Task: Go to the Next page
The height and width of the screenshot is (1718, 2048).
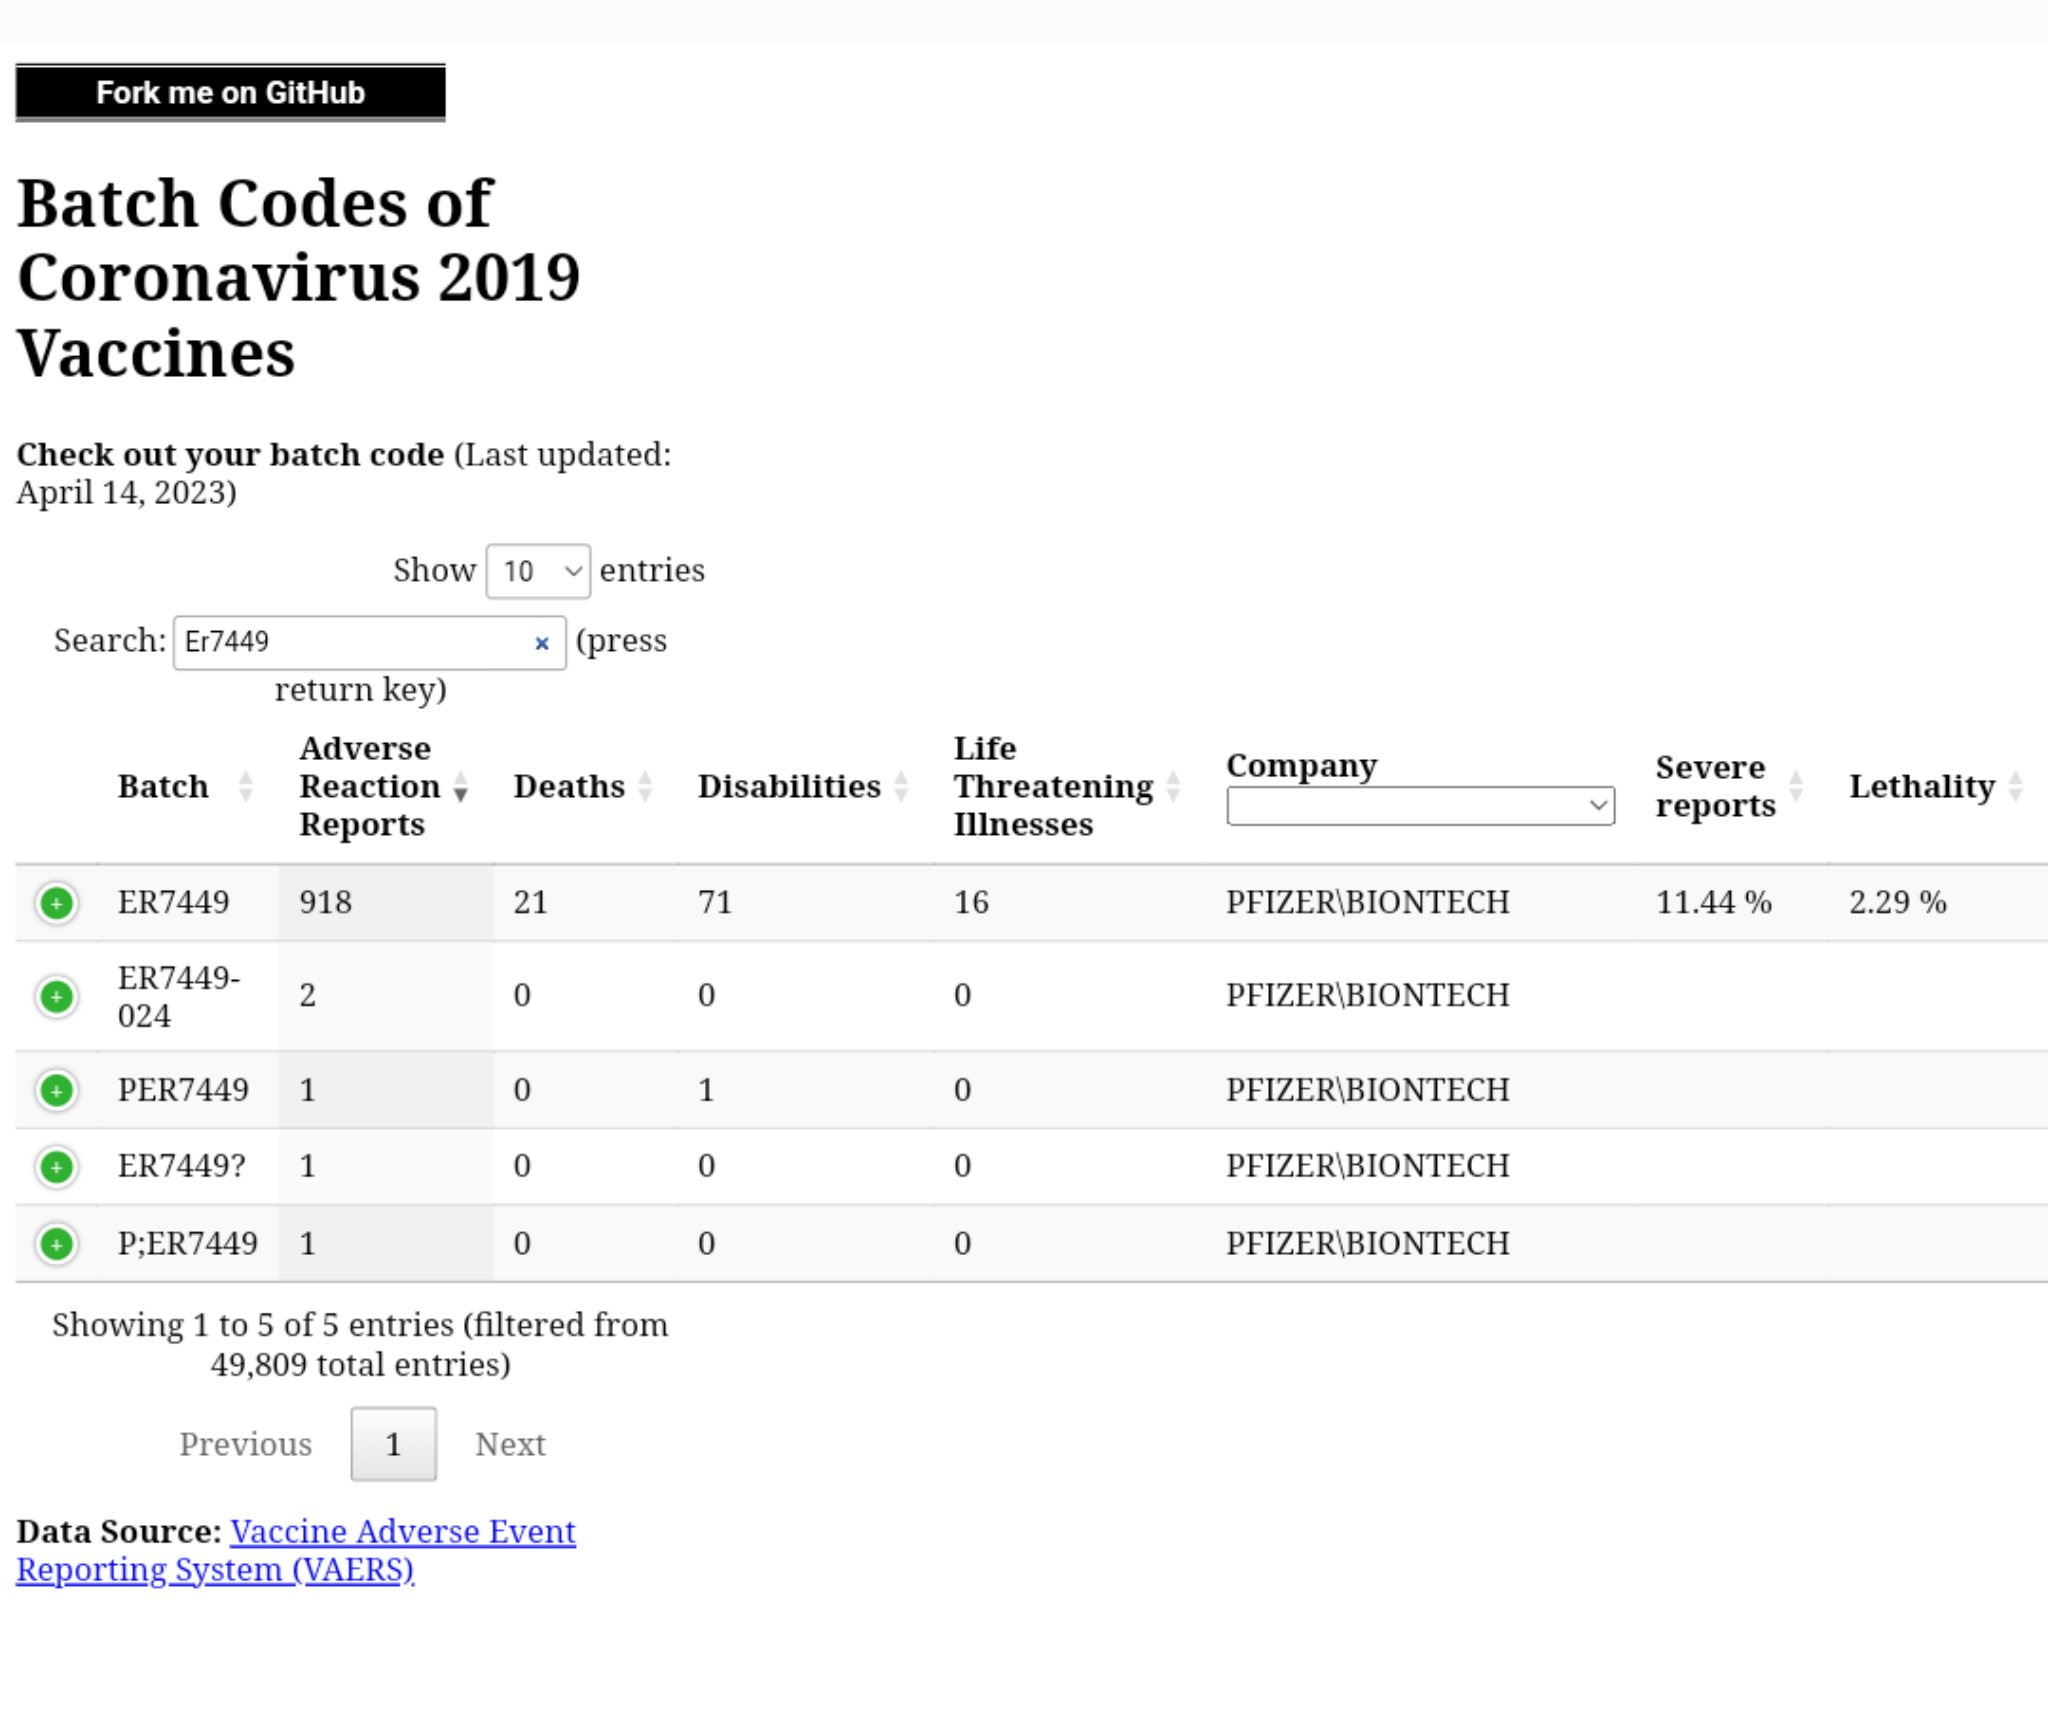Action: [x=510, y=1444]
